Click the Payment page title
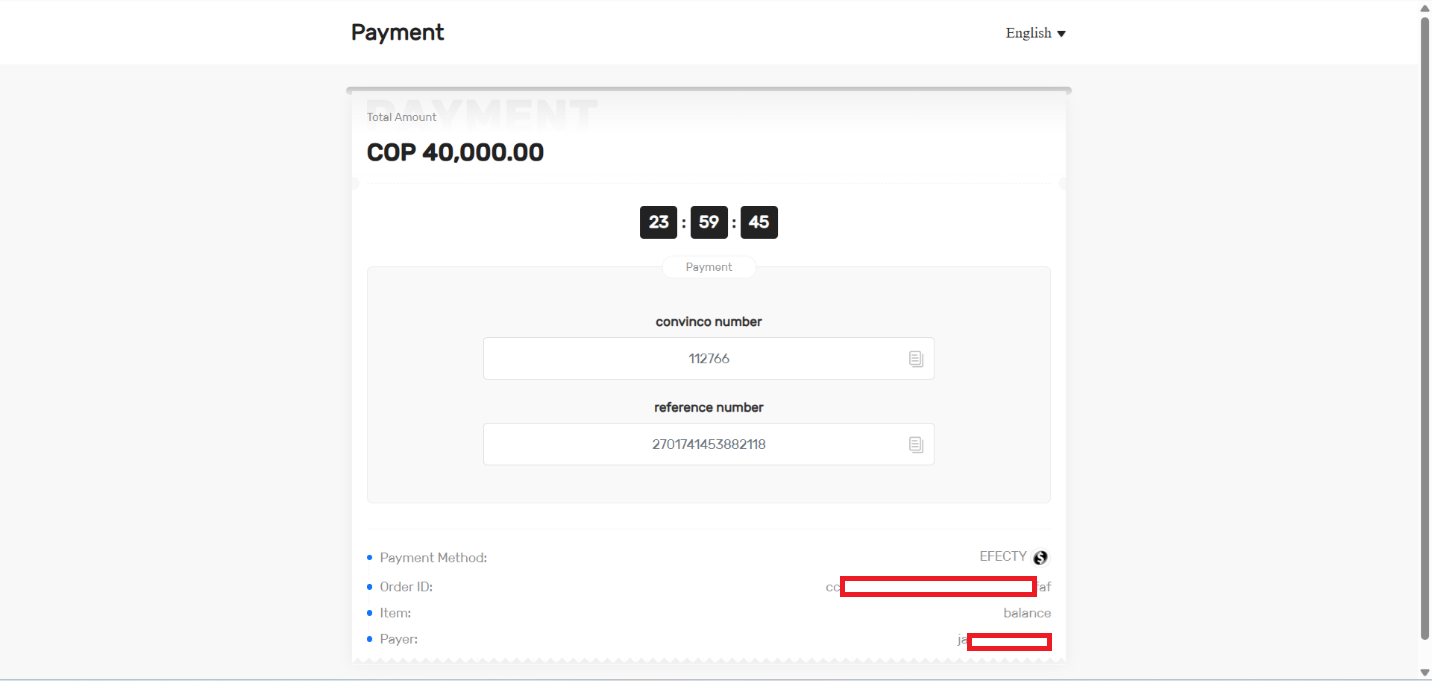1432x681 pixels. 397,33
